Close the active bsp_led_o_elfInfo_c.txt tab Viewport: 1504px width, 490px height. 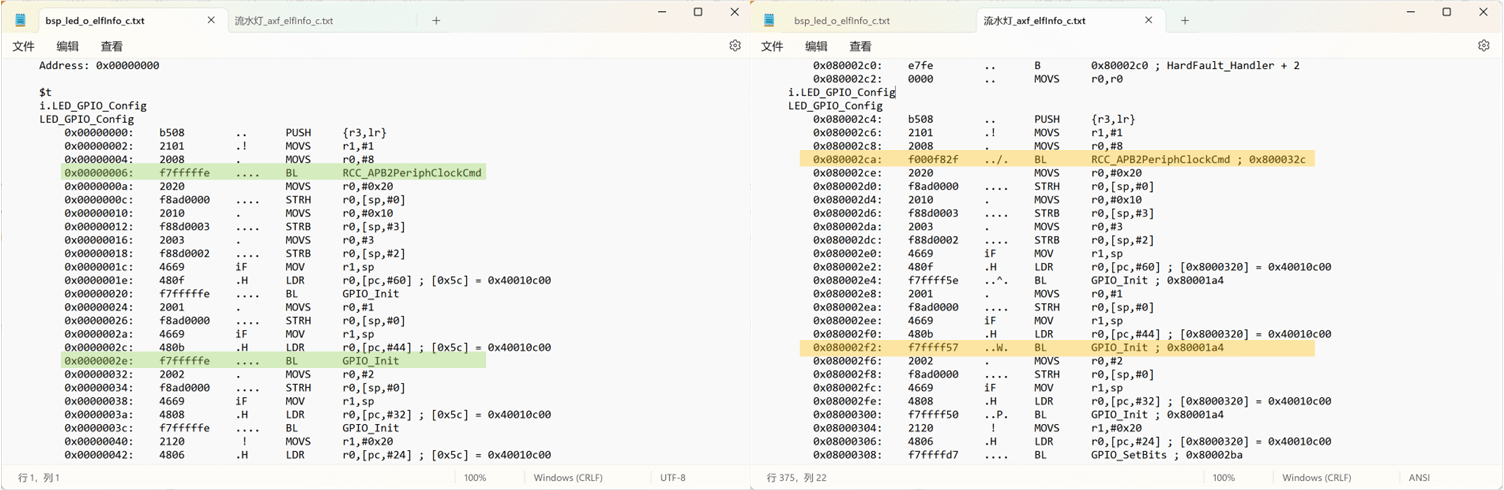[211, 20]
